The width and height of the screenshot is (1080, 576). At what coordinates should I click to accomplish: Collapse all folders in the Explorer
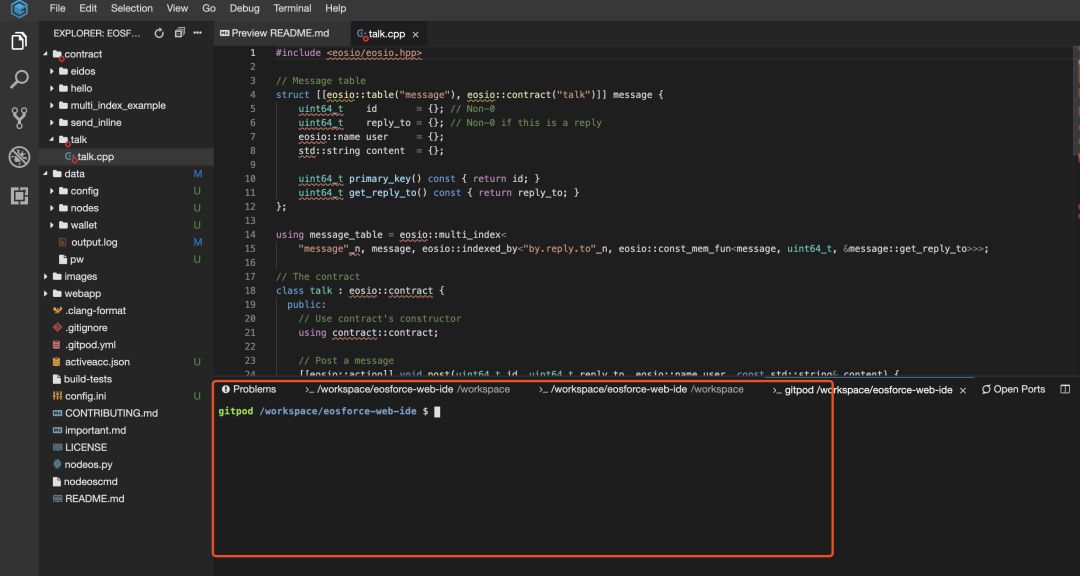(x=179, y=32)
